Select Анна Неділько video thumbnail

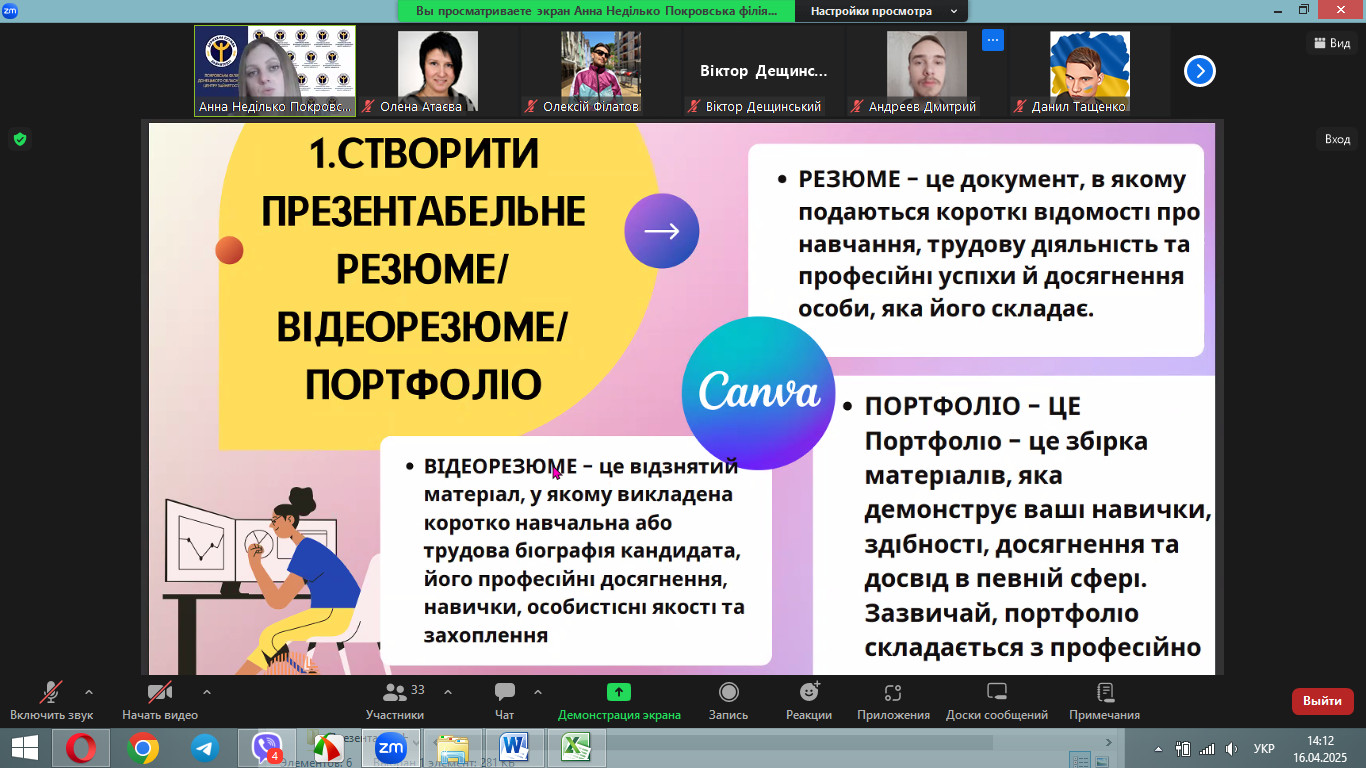[275, 71]
